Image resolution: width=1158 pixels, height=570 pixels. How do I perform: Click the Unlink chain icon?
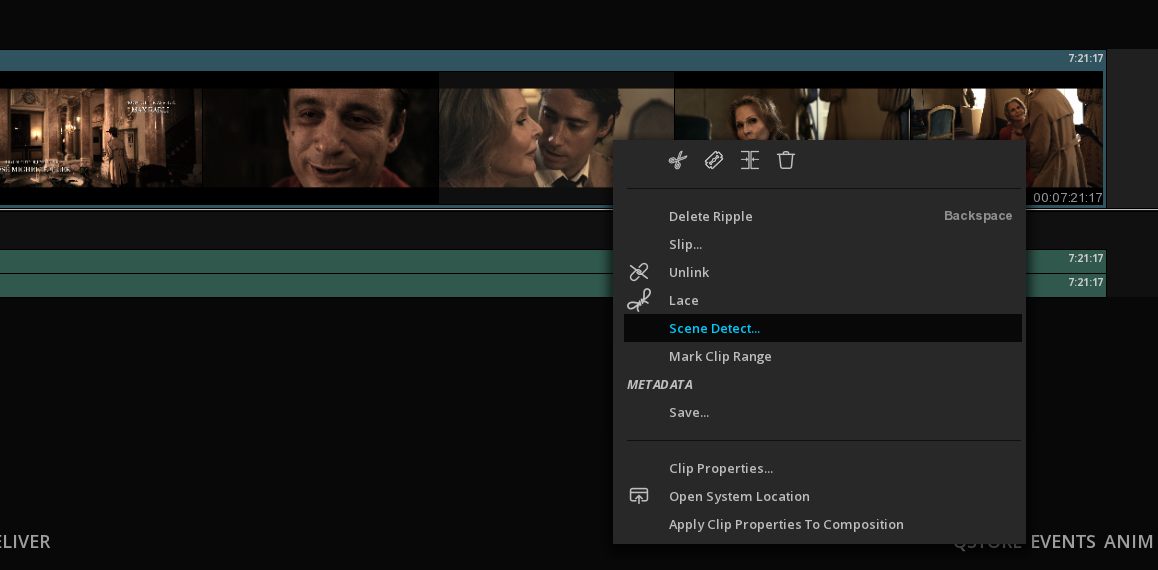[x=639, y=272]
